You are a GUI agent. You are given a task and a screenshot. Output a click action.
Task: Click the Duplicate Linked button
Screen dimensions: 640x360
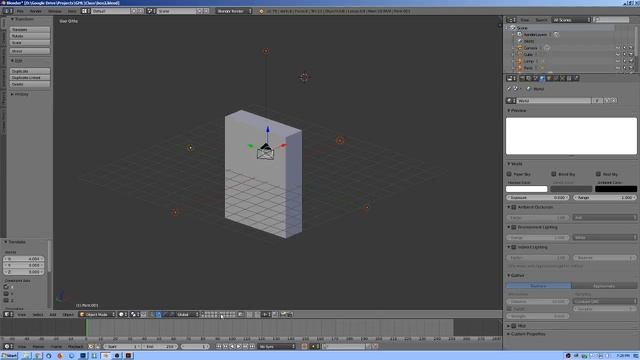coord(30,78)
